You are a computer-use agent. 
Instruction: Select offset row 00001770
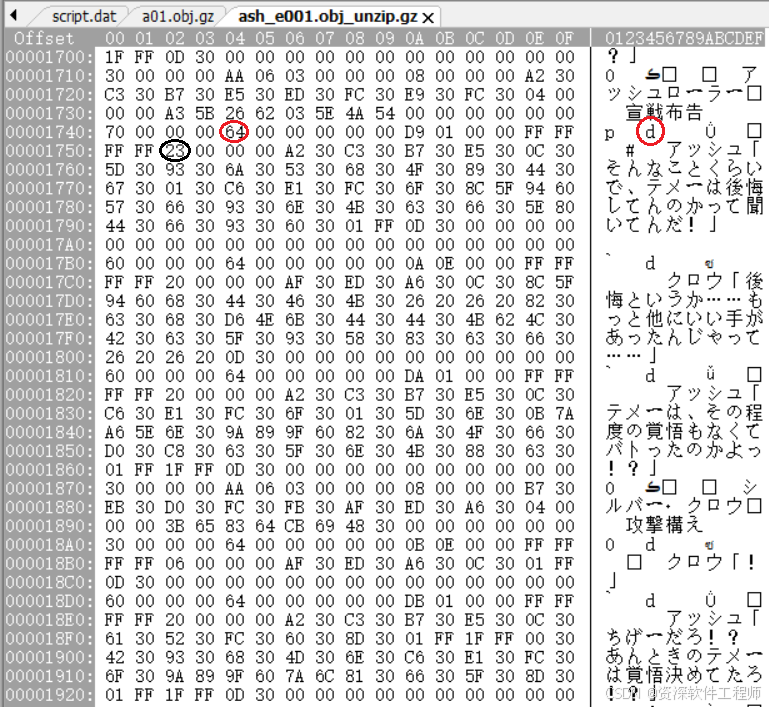(49, 188)
